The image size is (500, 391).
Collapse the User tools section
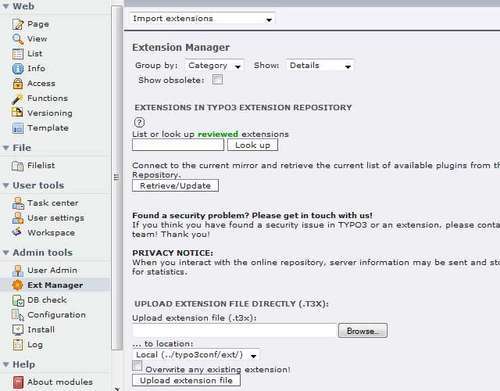[5, 185]
